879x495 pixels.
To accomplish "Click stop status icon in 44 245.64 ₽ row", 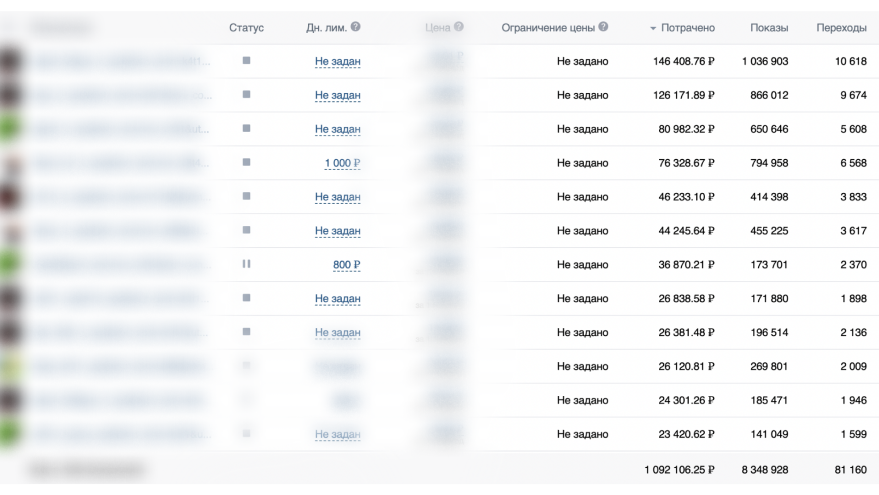I will (x=246, y=230).
